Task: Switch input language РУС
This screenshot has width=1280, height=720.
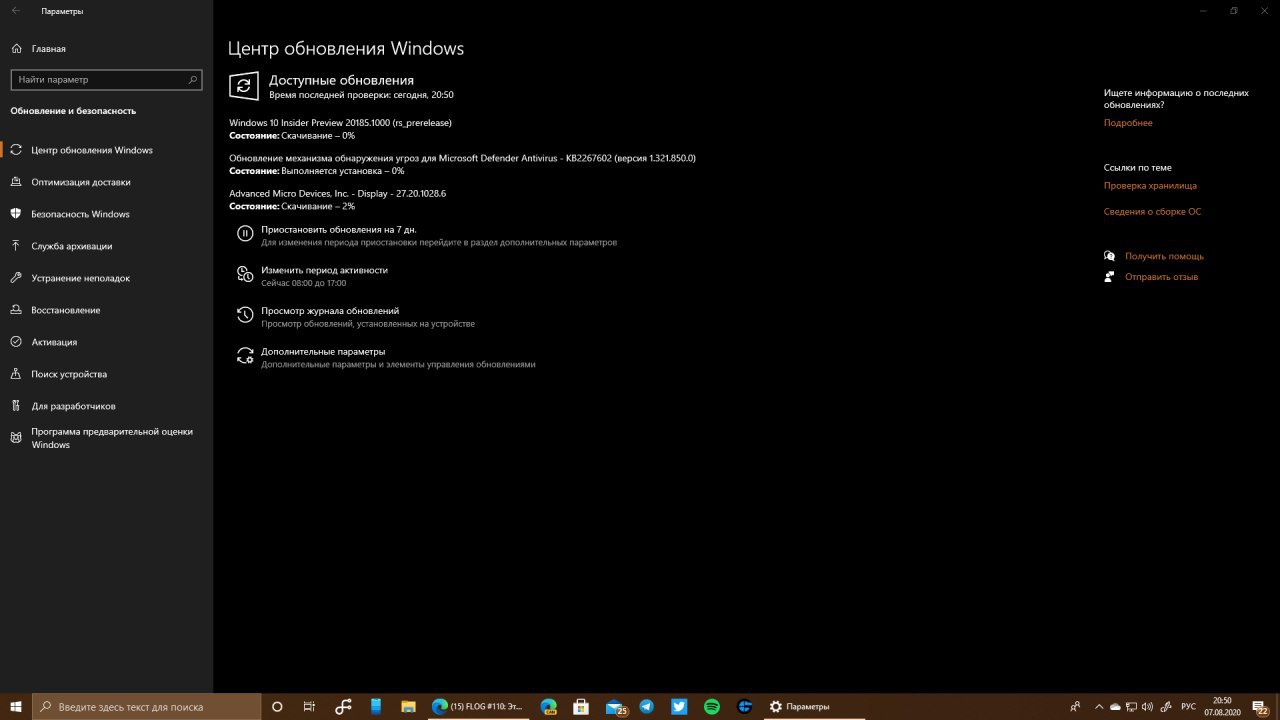Action: [x=1189, y=706]
